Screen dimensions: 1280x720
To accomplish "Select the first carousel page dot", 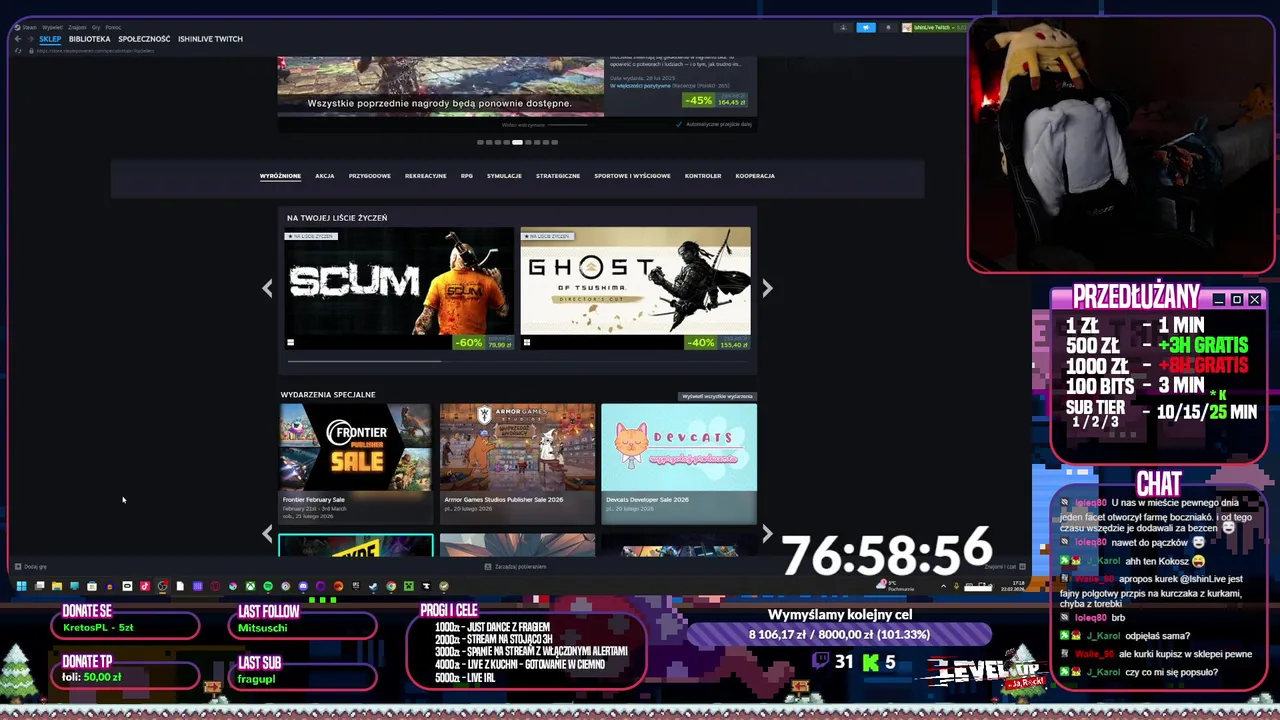I will coord(480,142).
